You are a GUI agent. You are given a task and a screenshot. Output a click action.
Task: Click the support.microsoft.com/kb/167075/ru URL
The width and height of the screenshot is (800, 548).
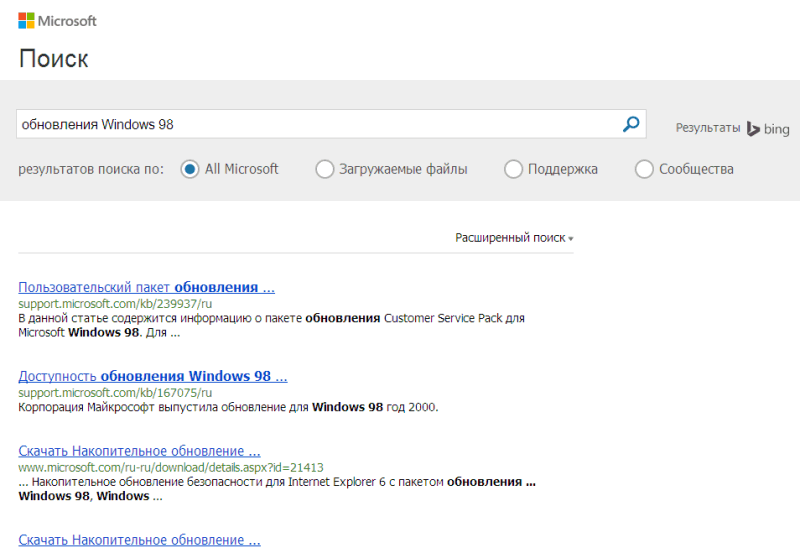[x=115, y=392]
